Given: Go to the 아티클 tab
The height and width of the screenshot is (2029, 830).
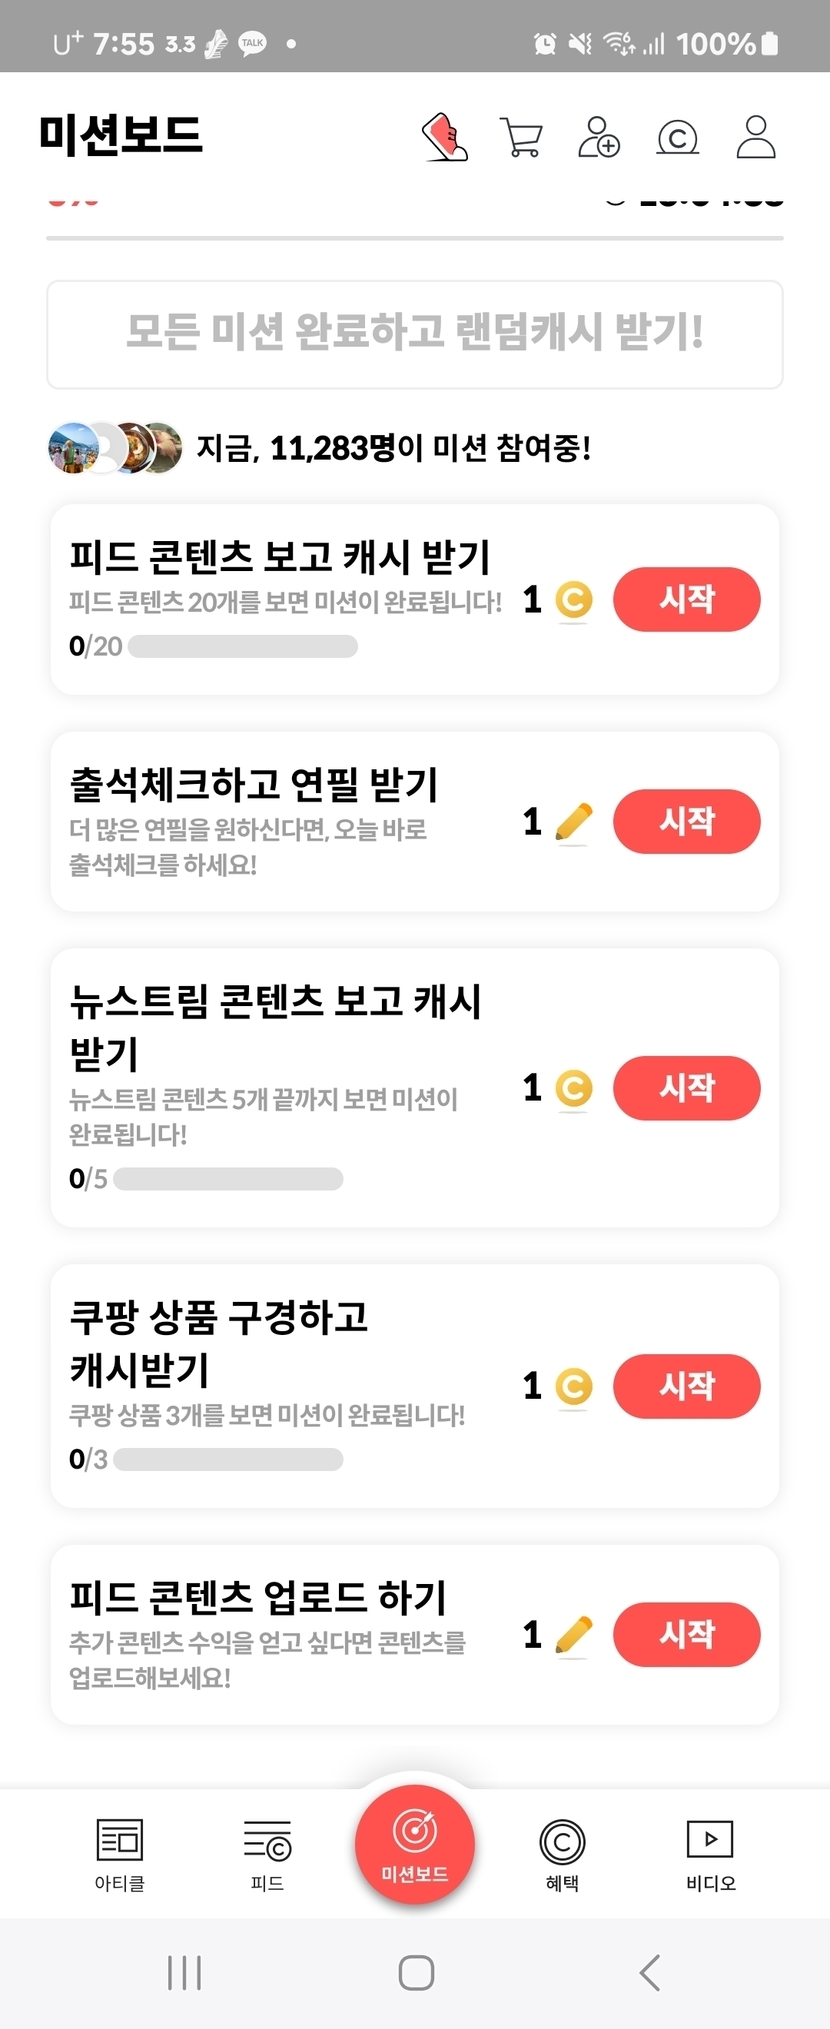Looking at the screenshot, I should pos(120,1853).
